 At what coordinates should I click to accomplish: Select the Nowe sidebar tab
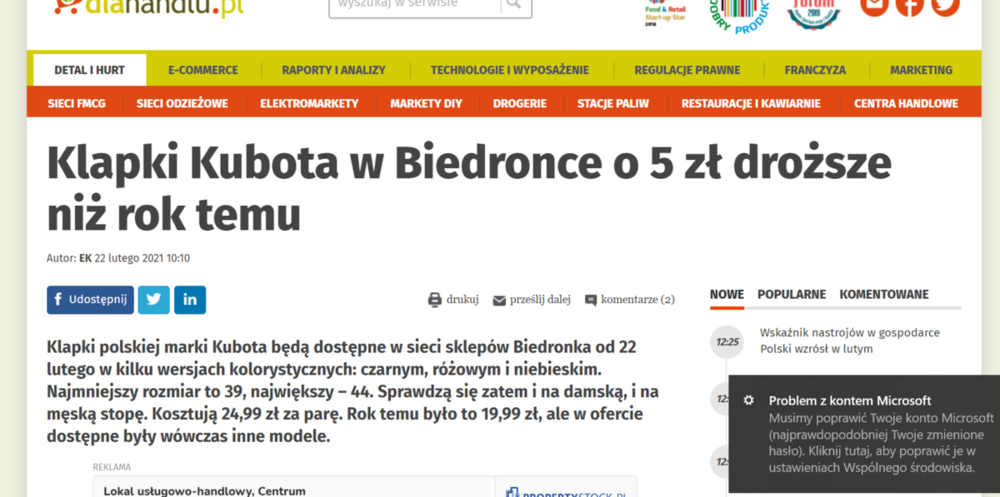coord(726,295)
